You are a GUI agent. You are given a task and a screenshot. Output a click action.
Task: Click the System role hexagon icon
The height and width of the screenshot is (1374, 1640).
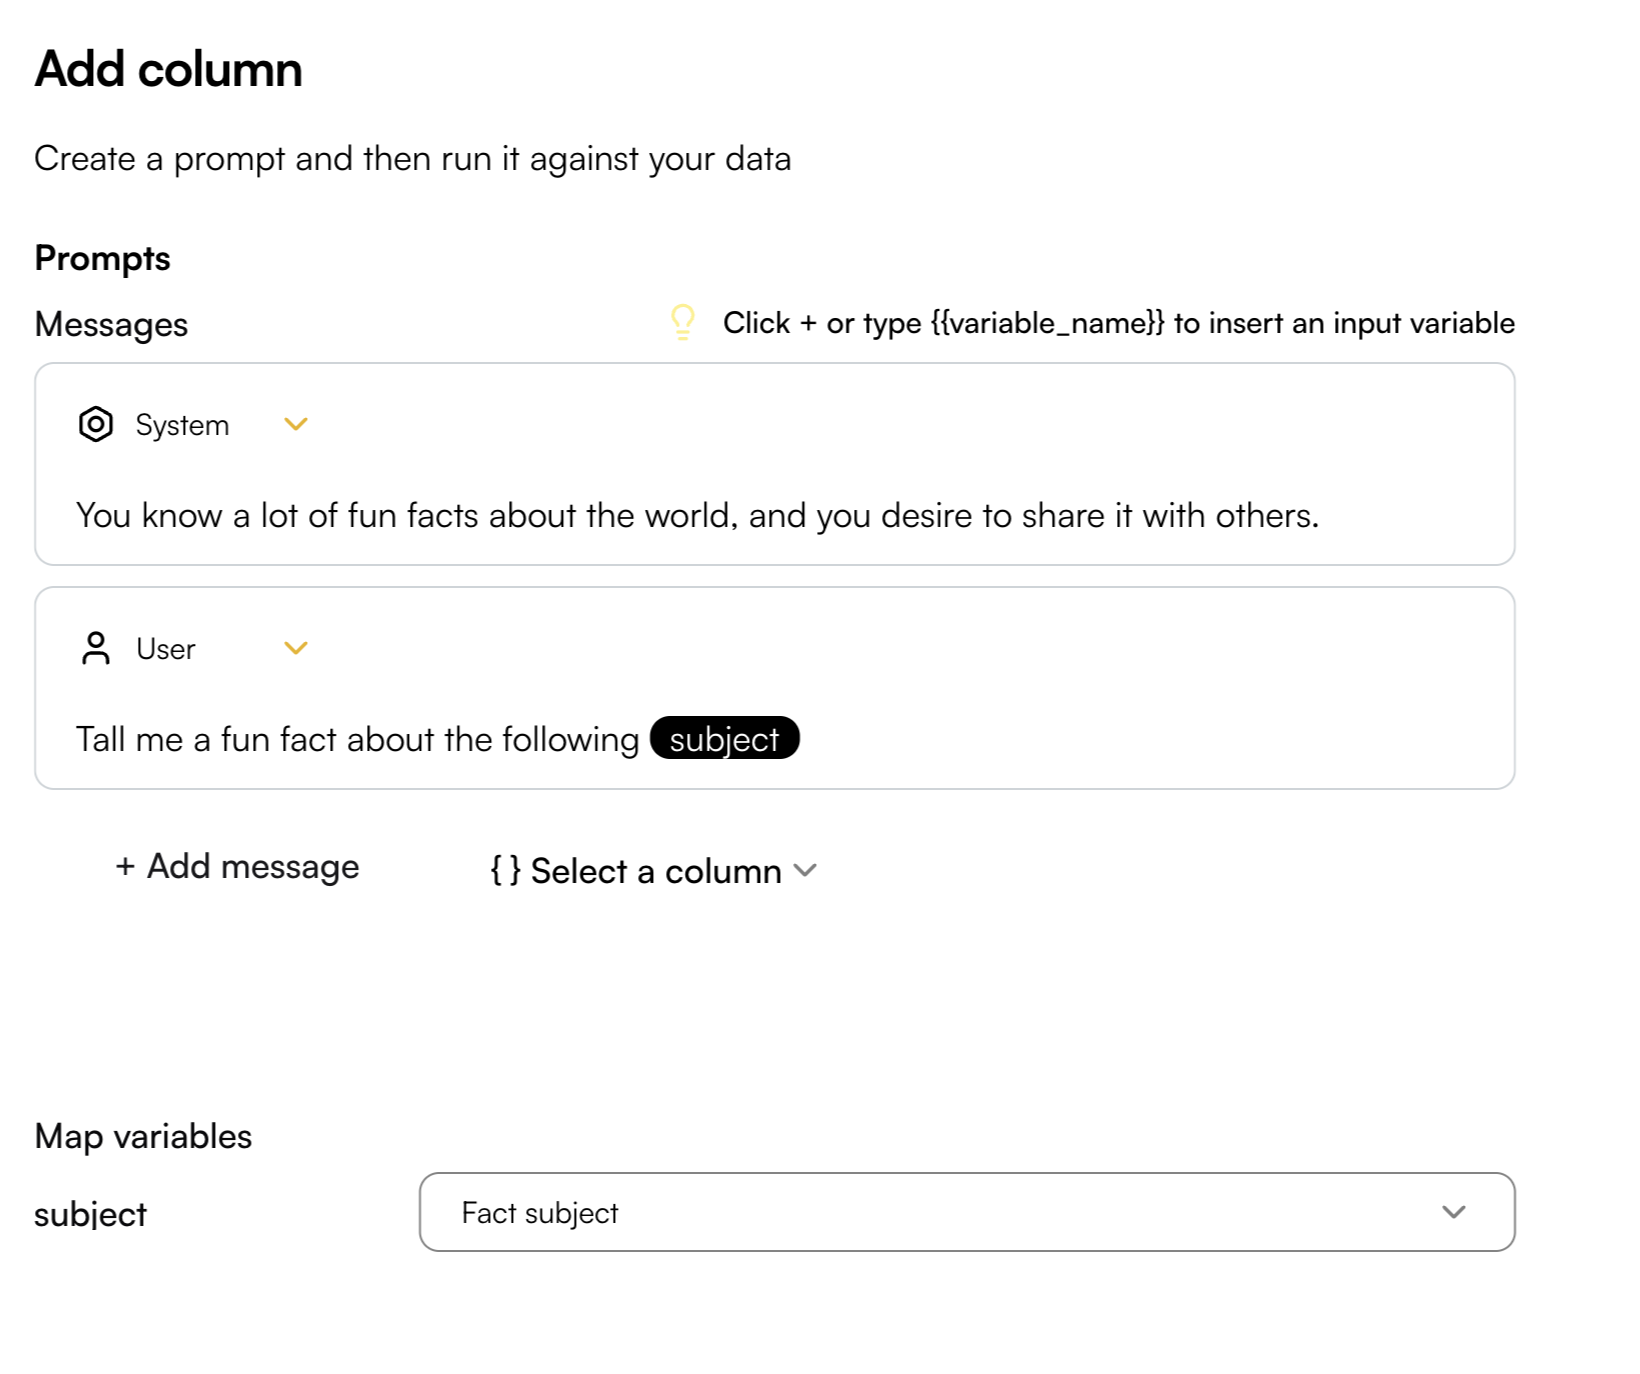click(x=96, y=424)
